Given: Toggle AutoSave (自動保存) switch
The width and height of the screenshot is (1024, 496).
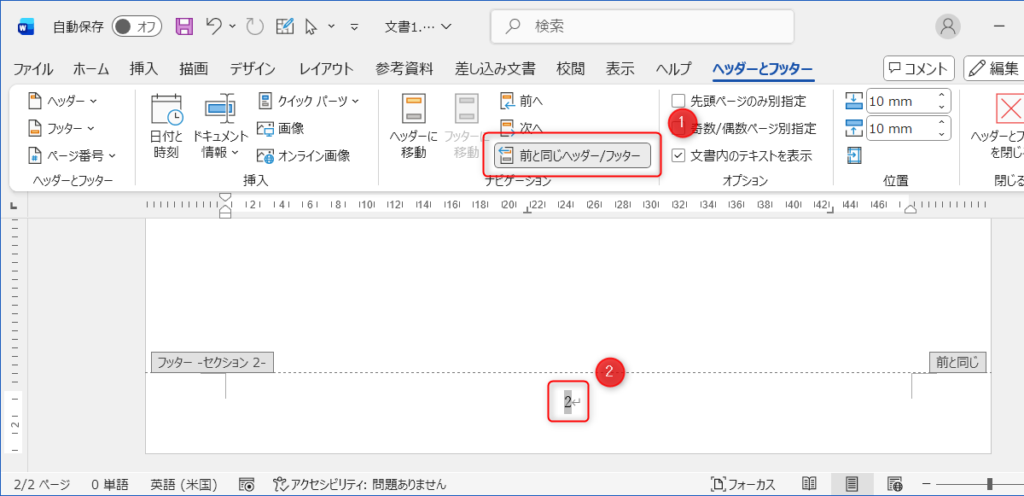Looking at the screenshot, I should pyautogui.click(x=137, y=26).
